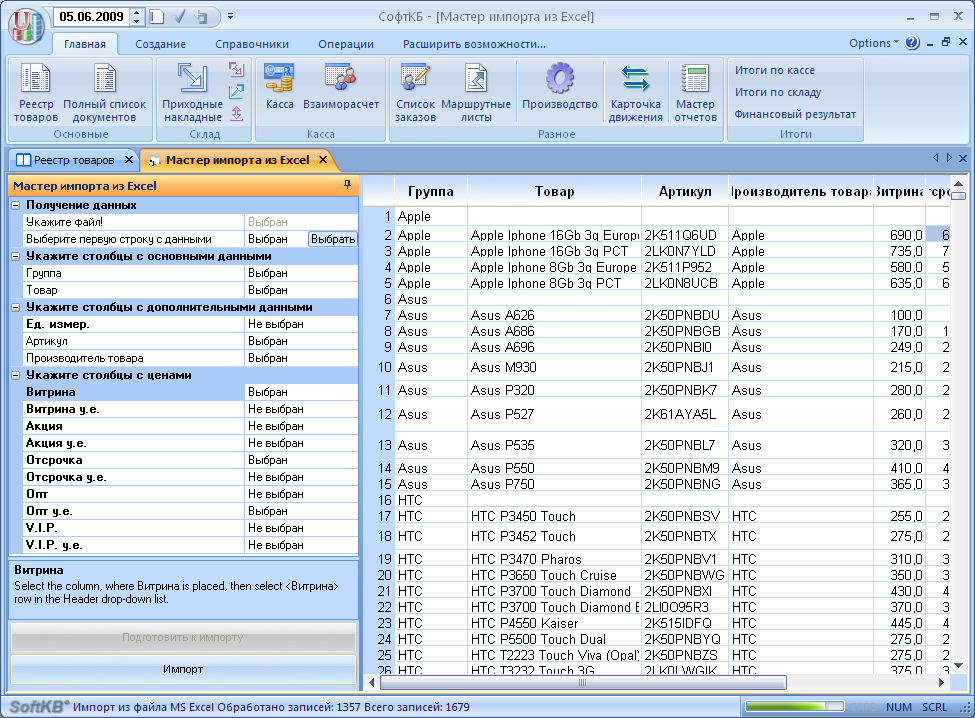Open Производство gear button
Screen dimensions: 975x718
[x=560, y=86]
